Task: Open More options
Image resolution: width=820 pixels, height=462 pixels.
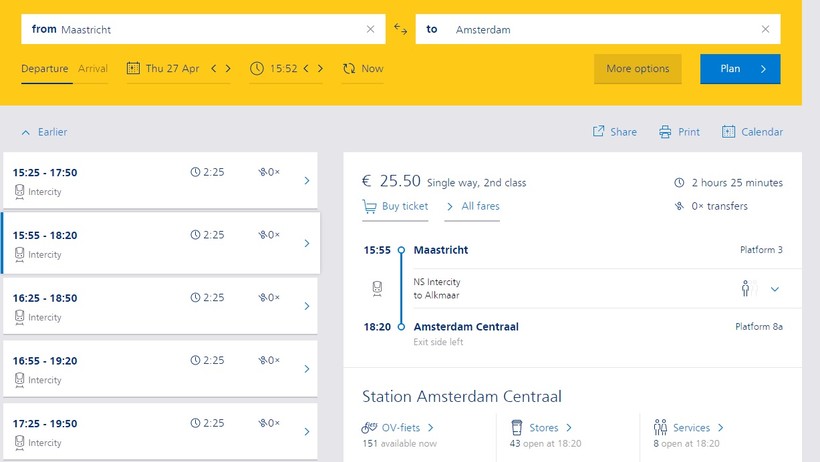Action: (x=637, y=69)
